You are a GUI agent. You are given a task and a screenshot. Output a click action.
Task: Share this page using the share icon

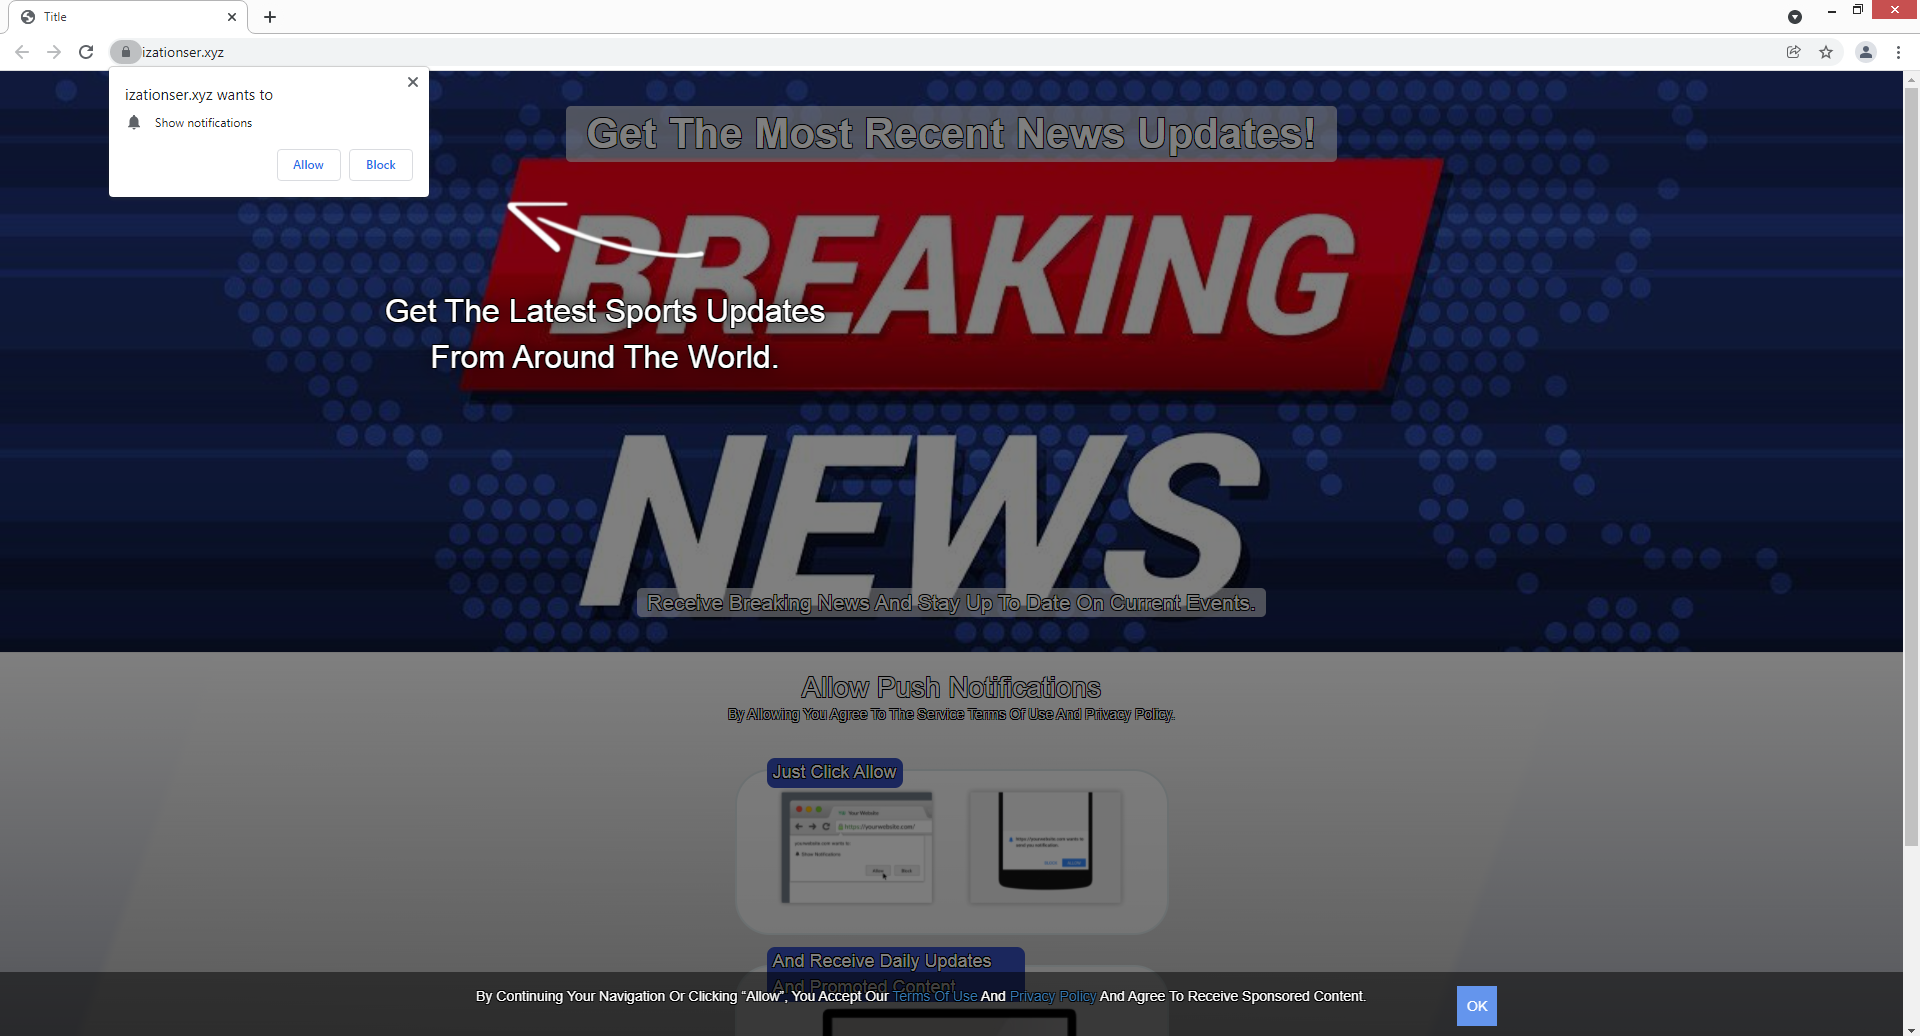click(1794, 52)
